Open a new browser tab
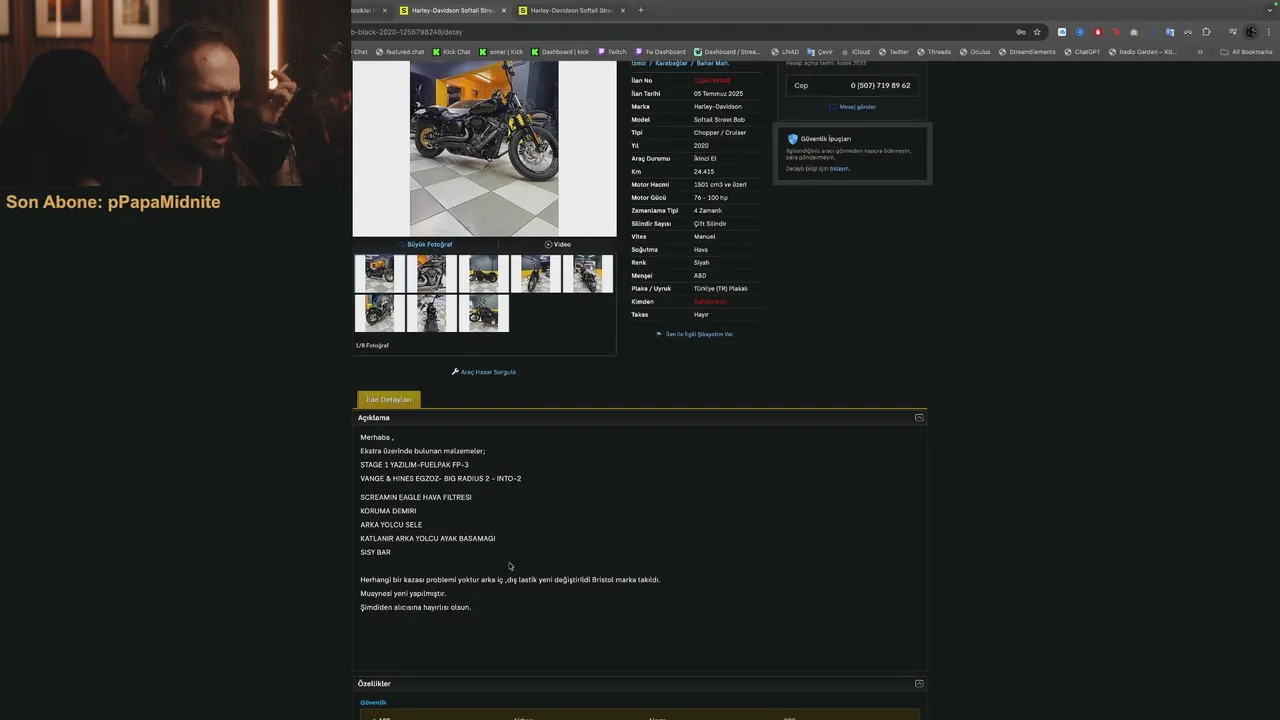 point(641,10)
